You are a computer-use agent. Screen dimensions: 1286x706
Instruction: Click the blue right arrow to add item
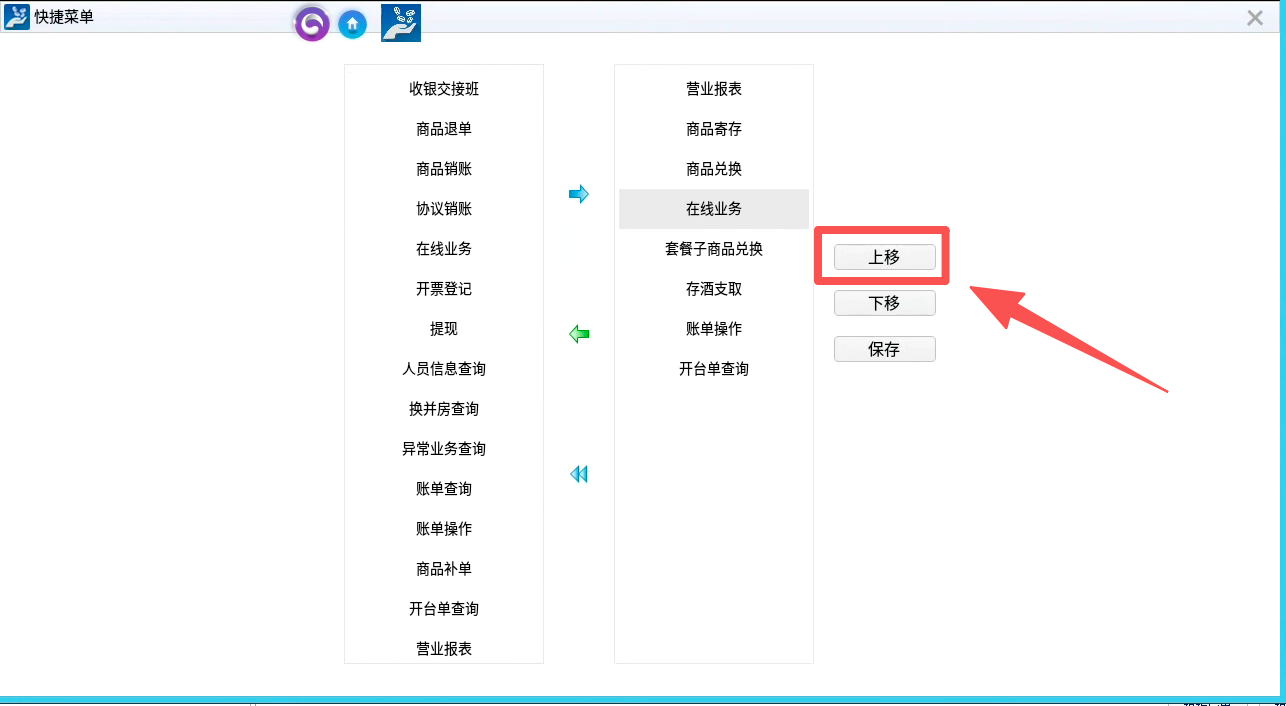coord(579,194)
